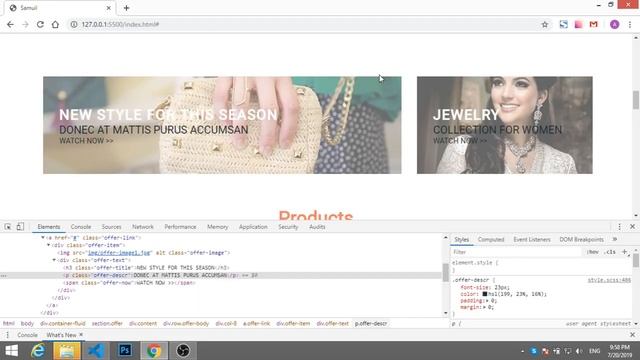Screen dimensions: 640x360
Task: Open the style.scss:486 source link
Action: click(609, 280)
